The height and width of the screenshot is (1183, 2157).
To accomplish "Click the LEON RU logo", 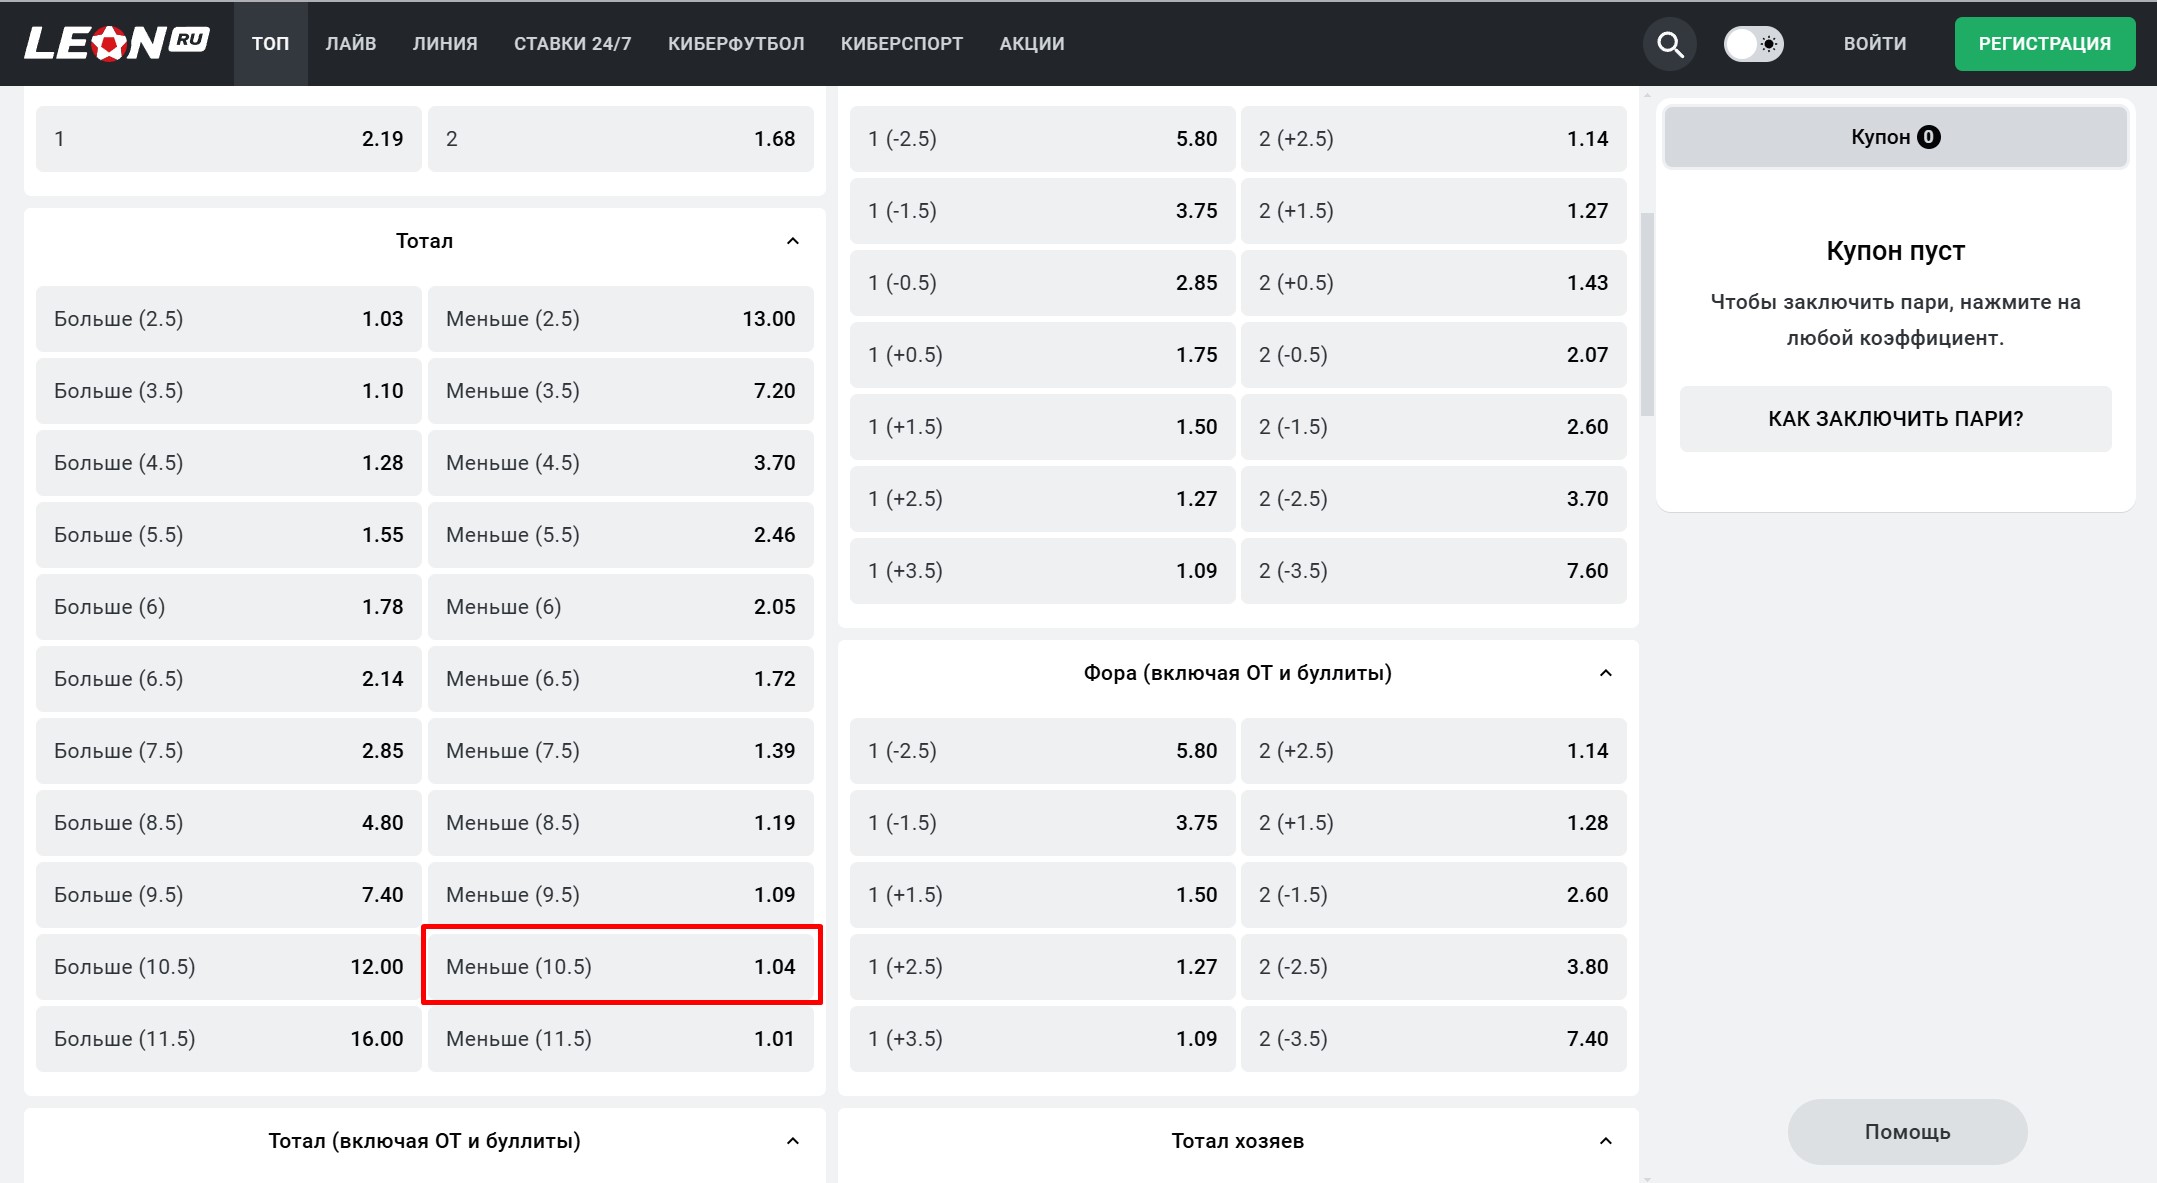I will coord(116,43).
